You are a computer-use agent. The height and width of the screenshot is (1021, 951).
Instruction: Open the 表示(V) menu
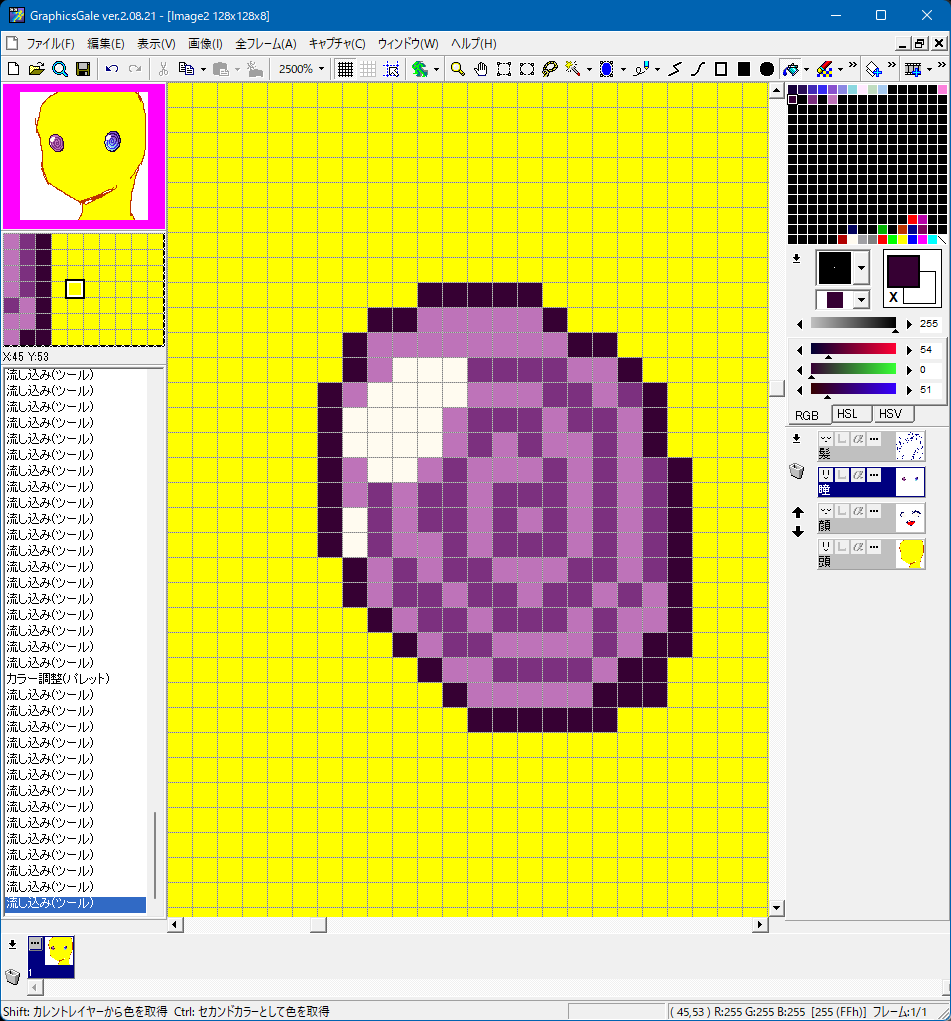click(x=156, y=44)
